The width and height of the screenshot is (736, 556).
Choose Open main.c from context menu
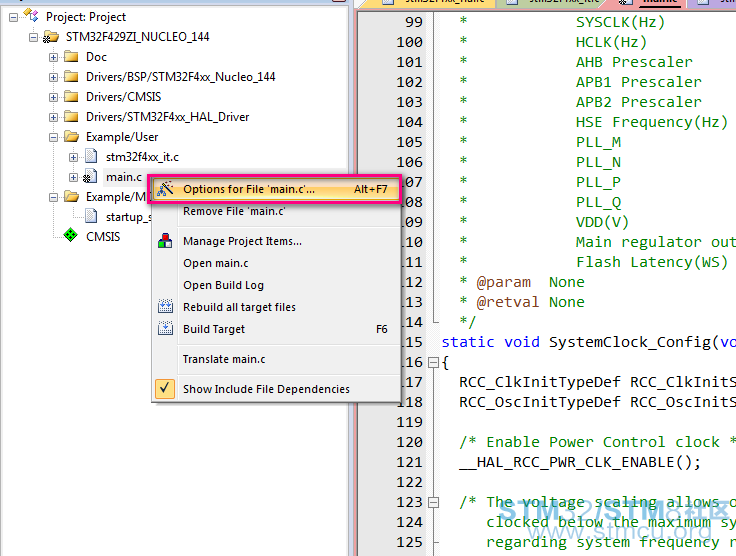click(x=276, y=263)
